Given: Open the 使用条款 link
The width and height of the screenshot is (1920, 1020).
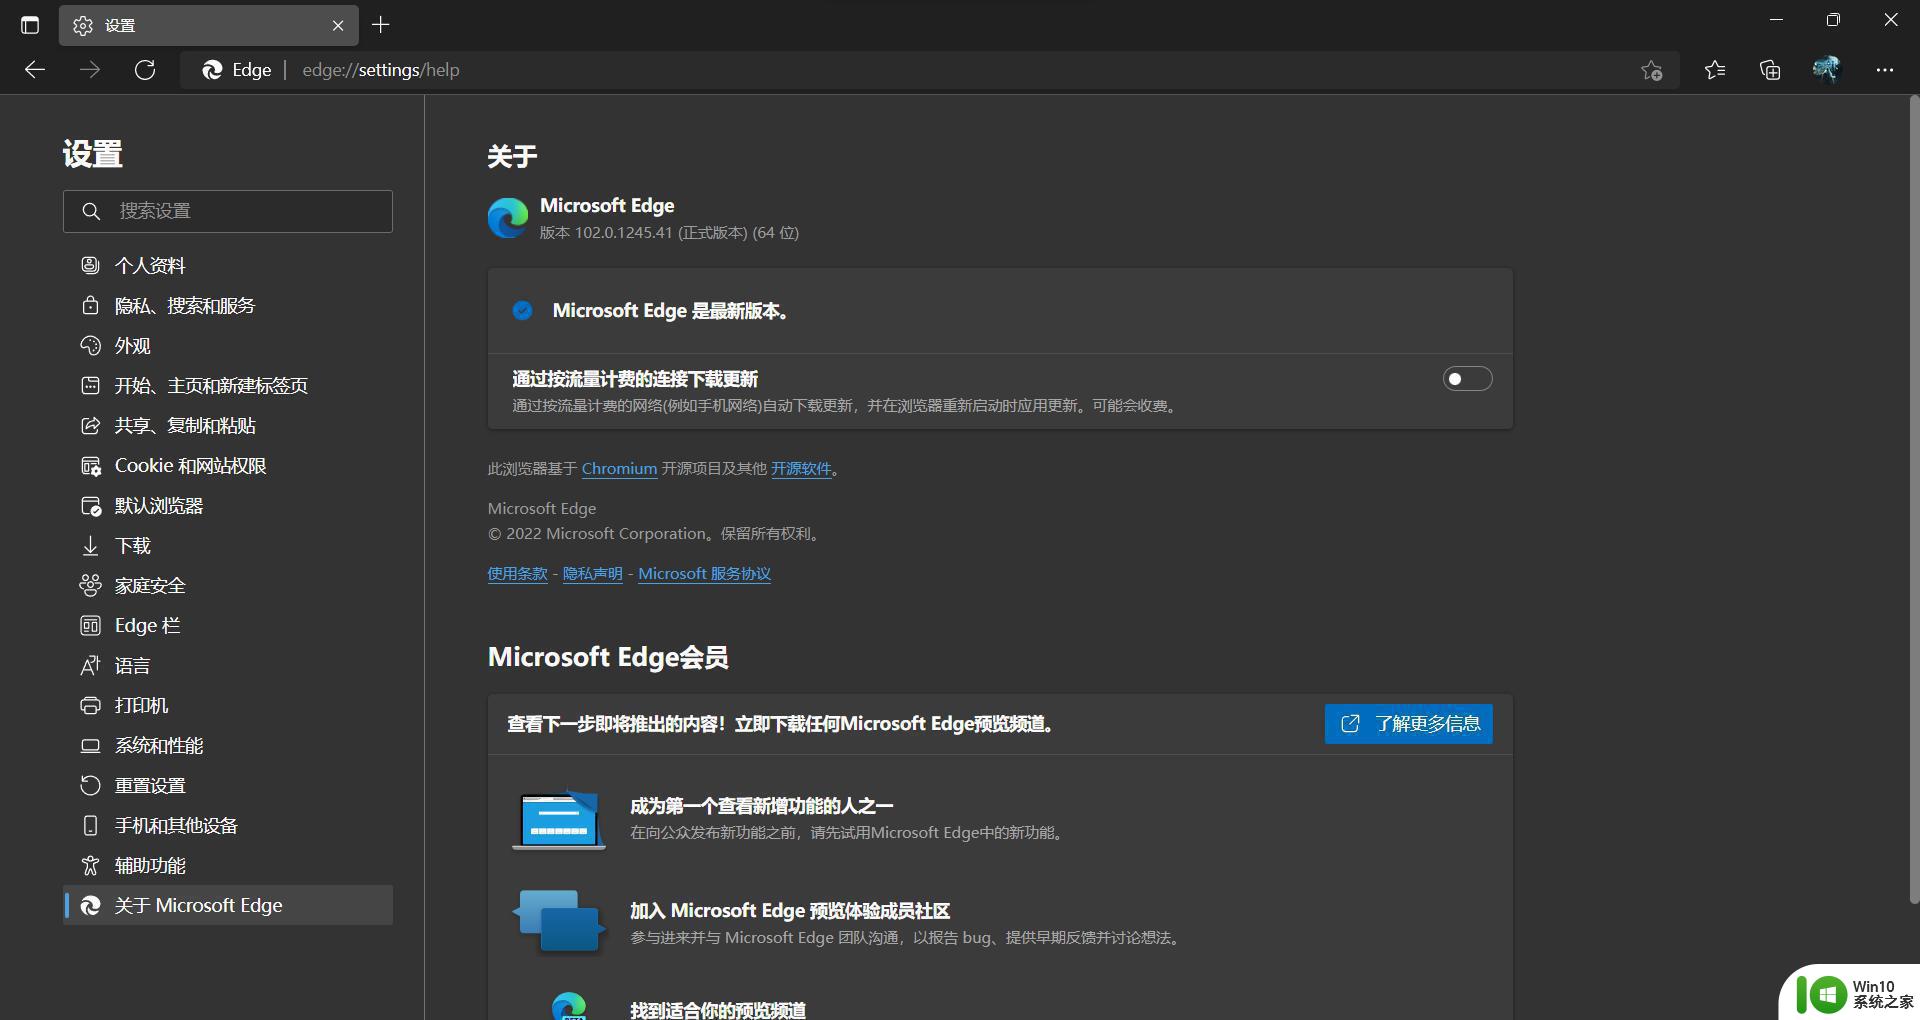Looking at the screenshot, I should click(x=517, y=574).
